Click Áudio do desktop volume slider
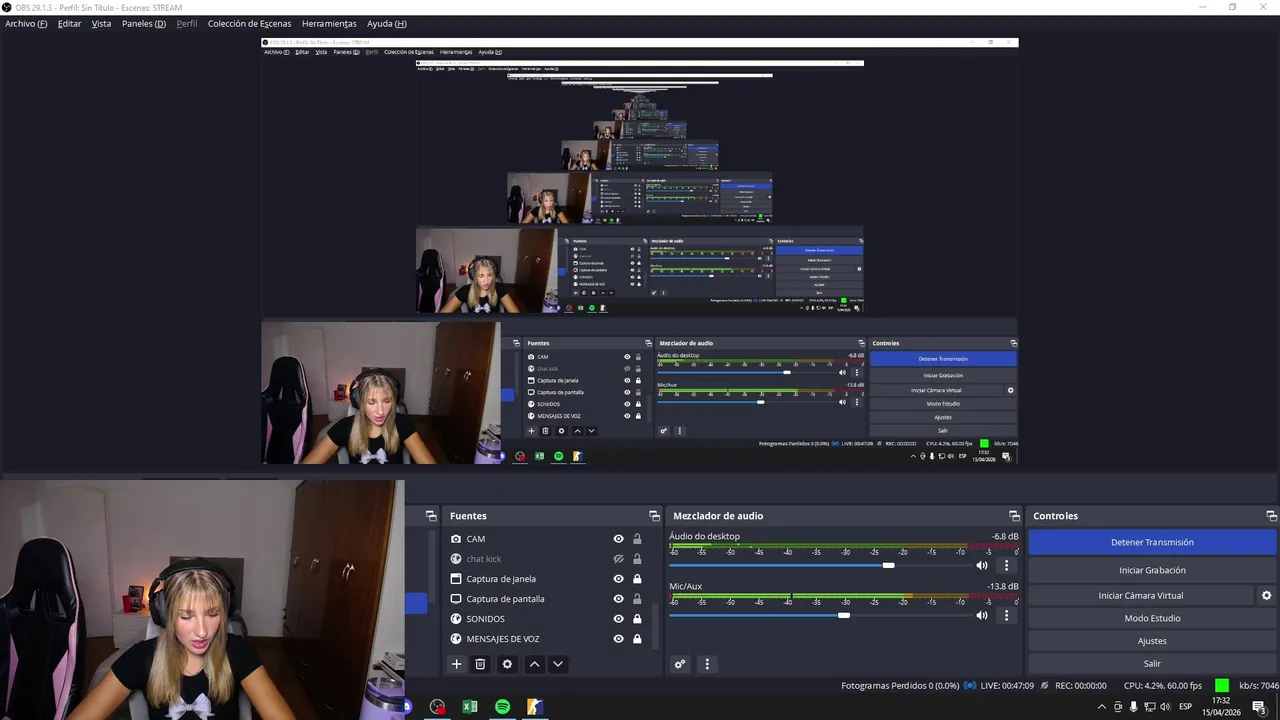The width and height of the screenshot is (1280, 720). pos(820,565)
